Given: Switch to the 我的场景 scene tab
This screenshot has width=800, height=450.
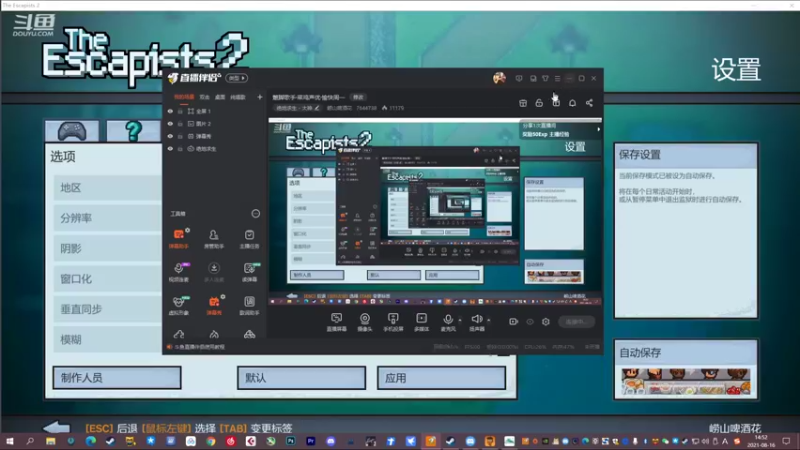Looking at the screenshot, I should tap(184, 97).
